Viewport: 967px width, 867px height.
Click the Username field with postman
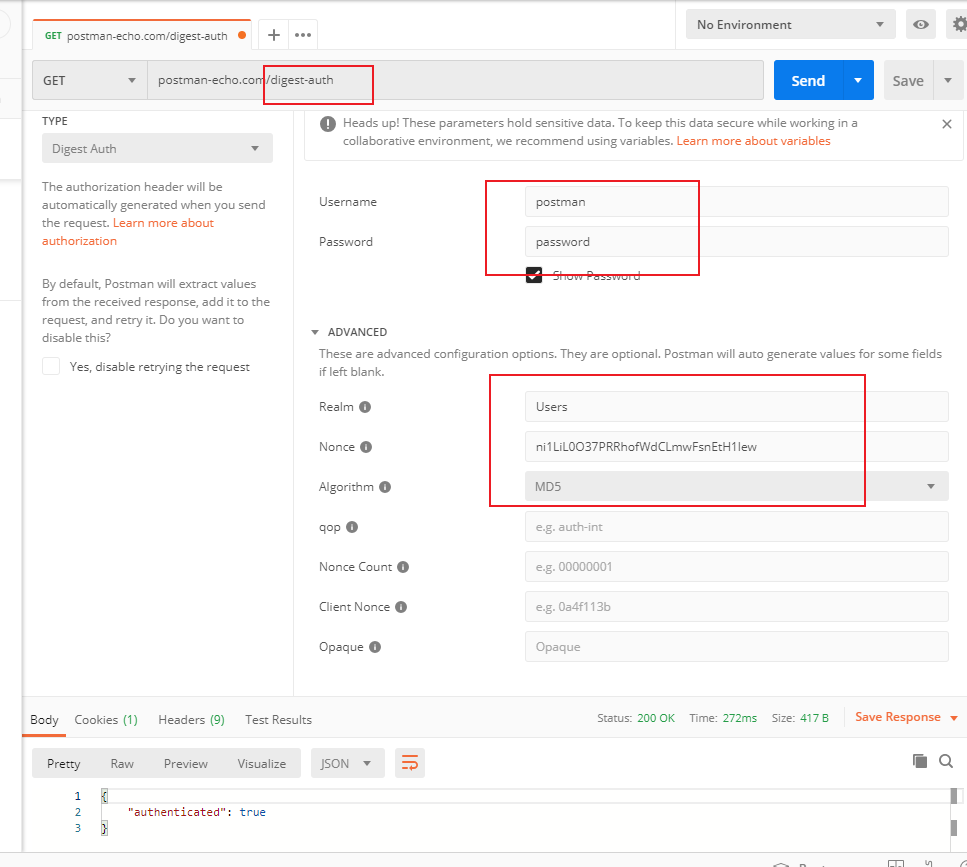tap(736, 202)
